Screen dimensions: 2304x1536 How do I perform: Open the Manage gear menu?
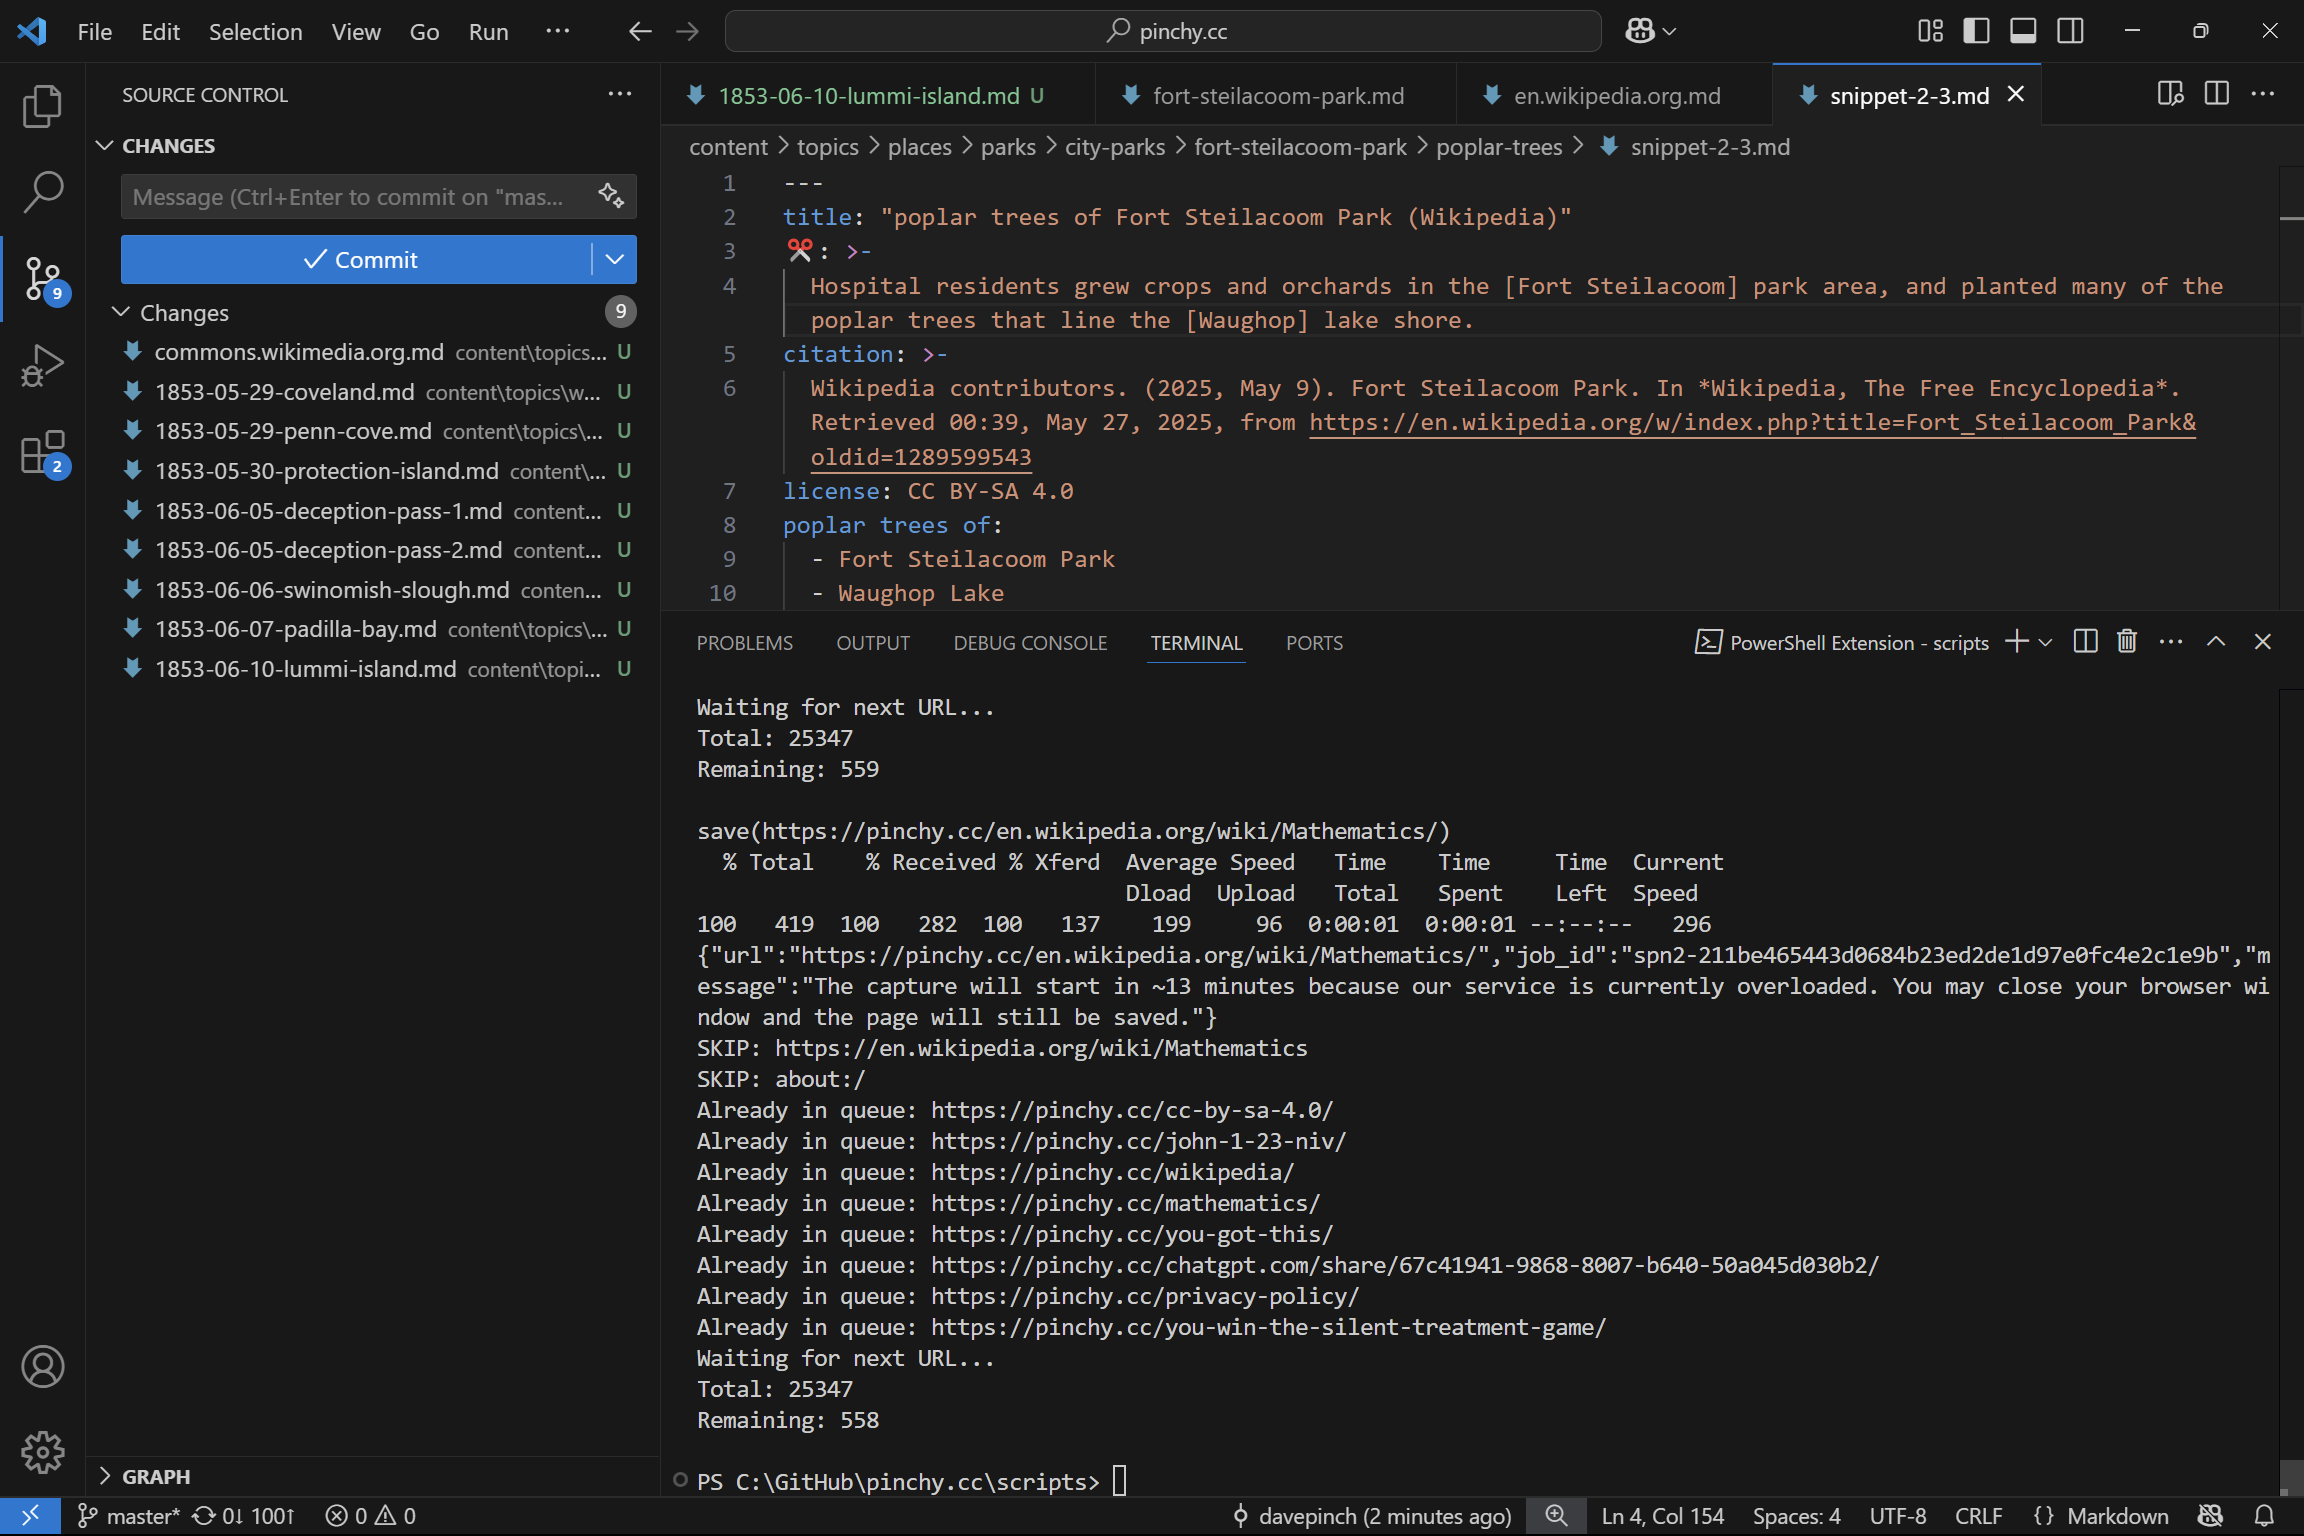coord(42,1452)
